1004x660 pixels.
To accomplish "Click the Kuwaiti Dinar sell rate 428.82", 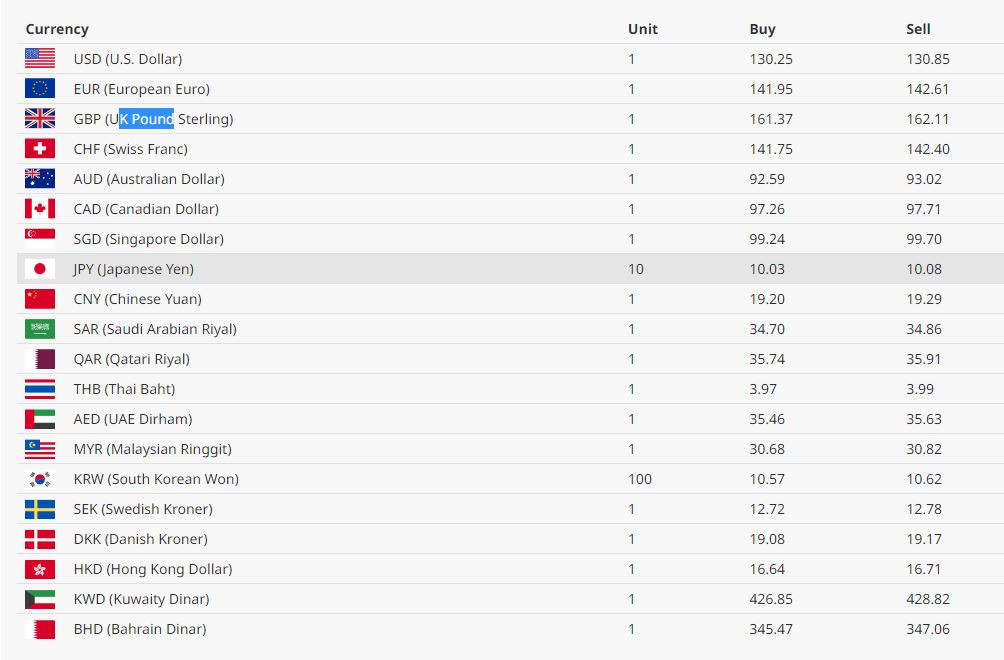I will 928,599.
